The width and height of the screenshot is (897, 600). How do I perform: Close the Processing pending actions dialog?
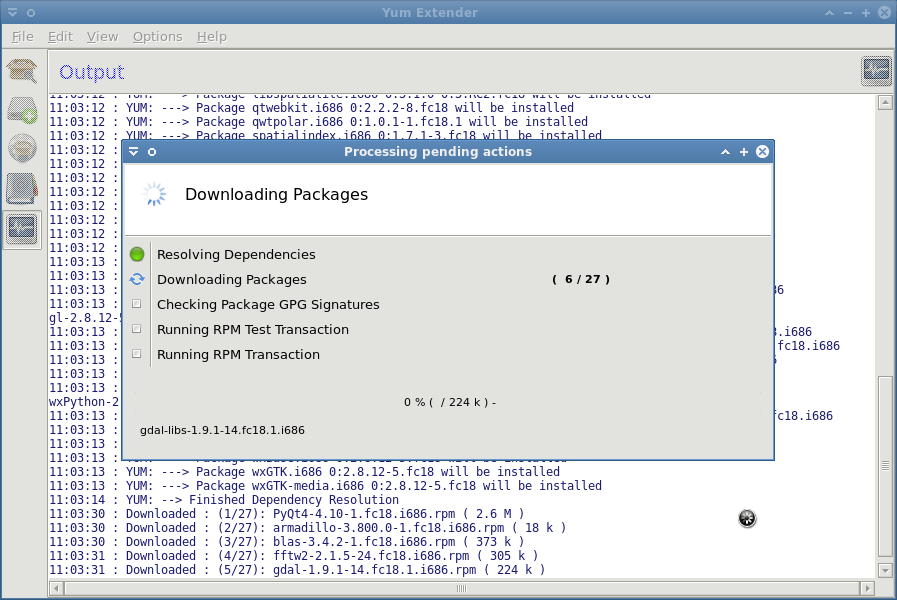point(763,152)
